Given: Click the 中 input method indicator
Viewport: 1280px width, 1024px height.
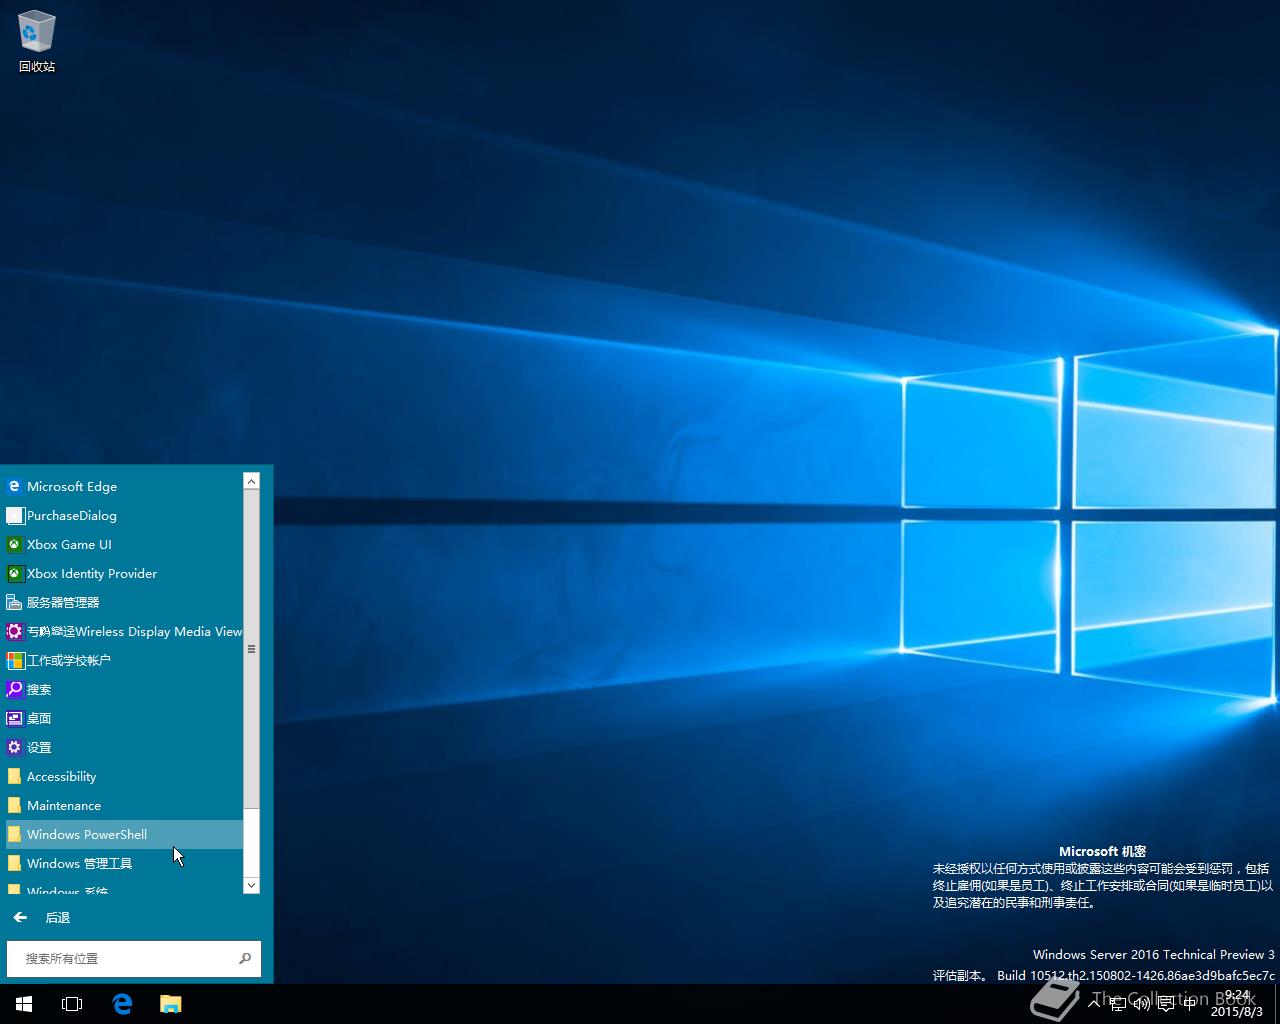Looking at the screenshot, I should (x=1189, y=1004).
